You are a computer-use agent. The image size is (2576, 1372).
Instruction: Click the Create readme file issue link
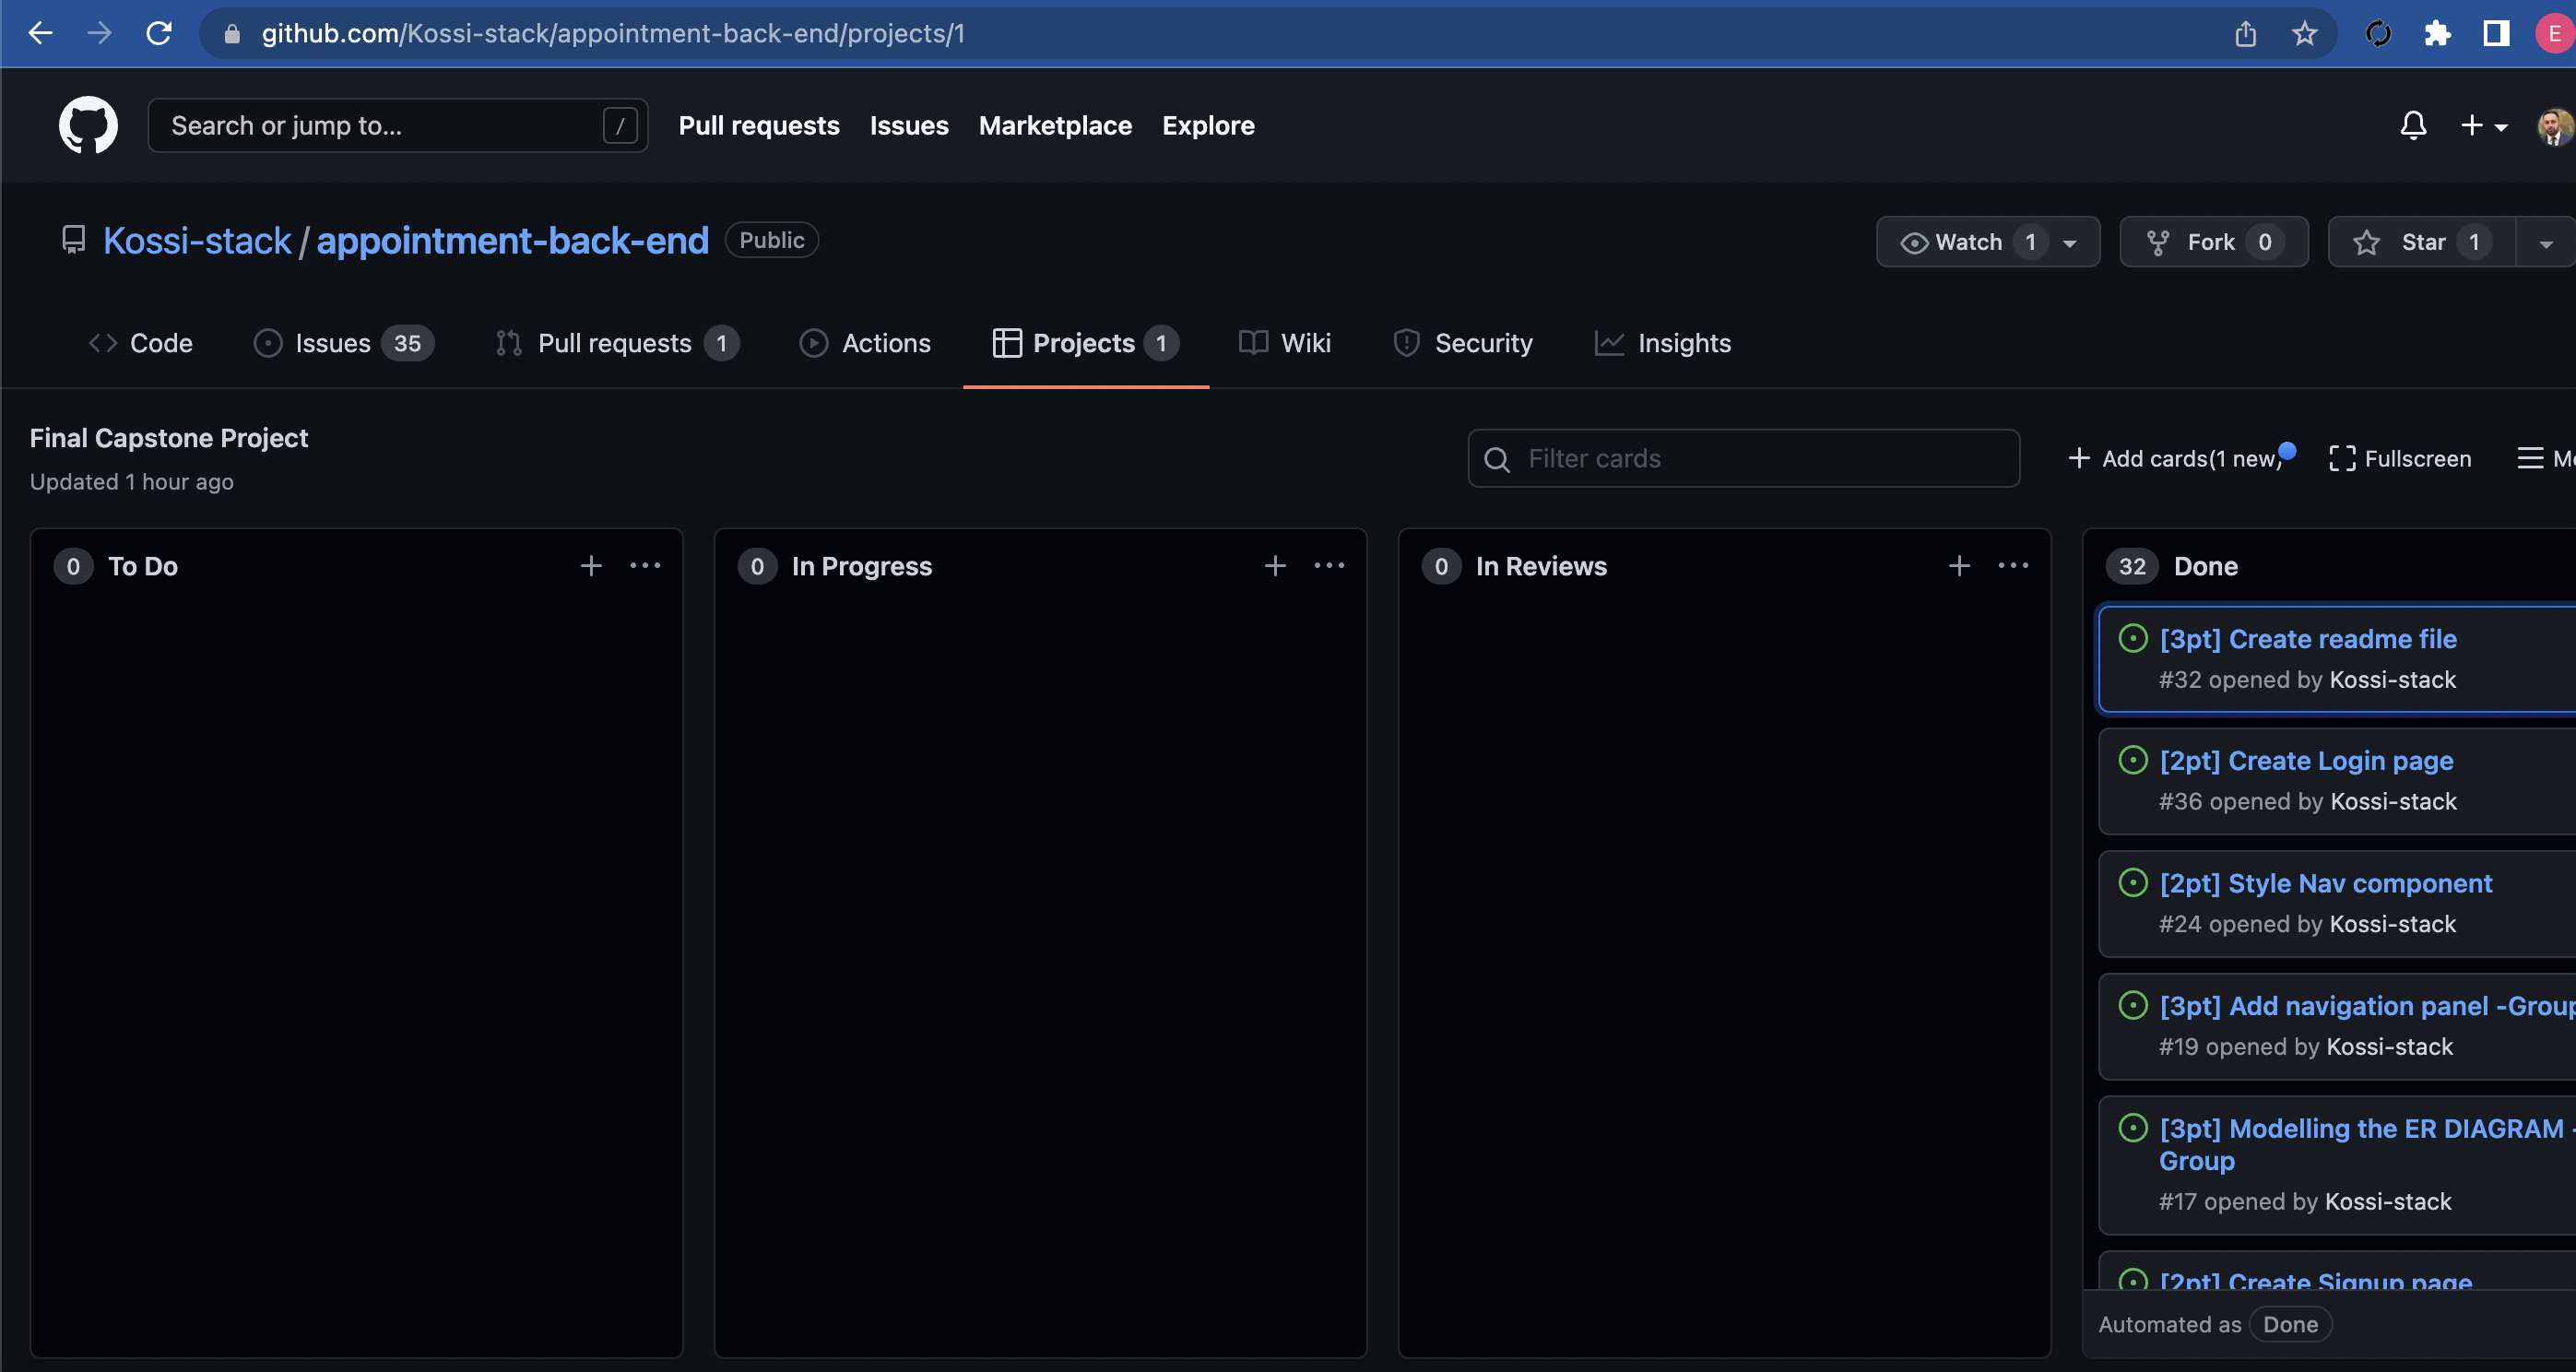pyautogui.click(x=2309, y=637)
